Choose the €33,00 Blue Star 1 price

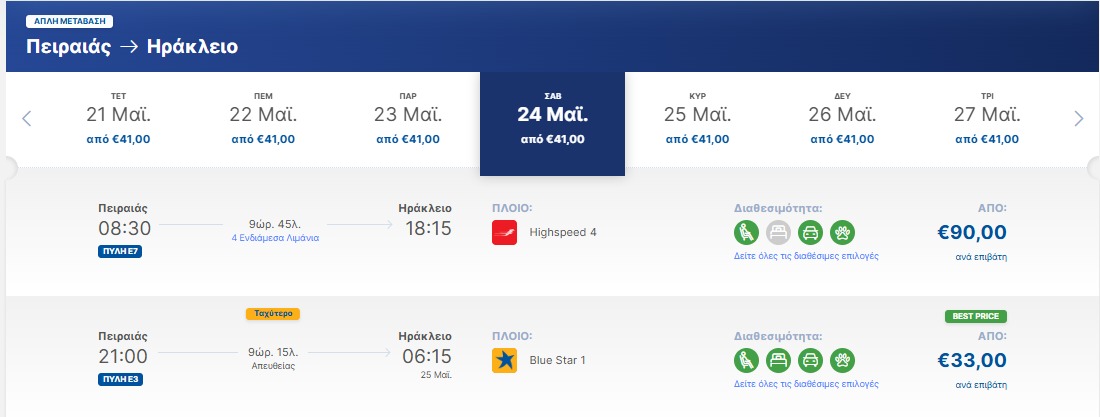click(972, 361)
